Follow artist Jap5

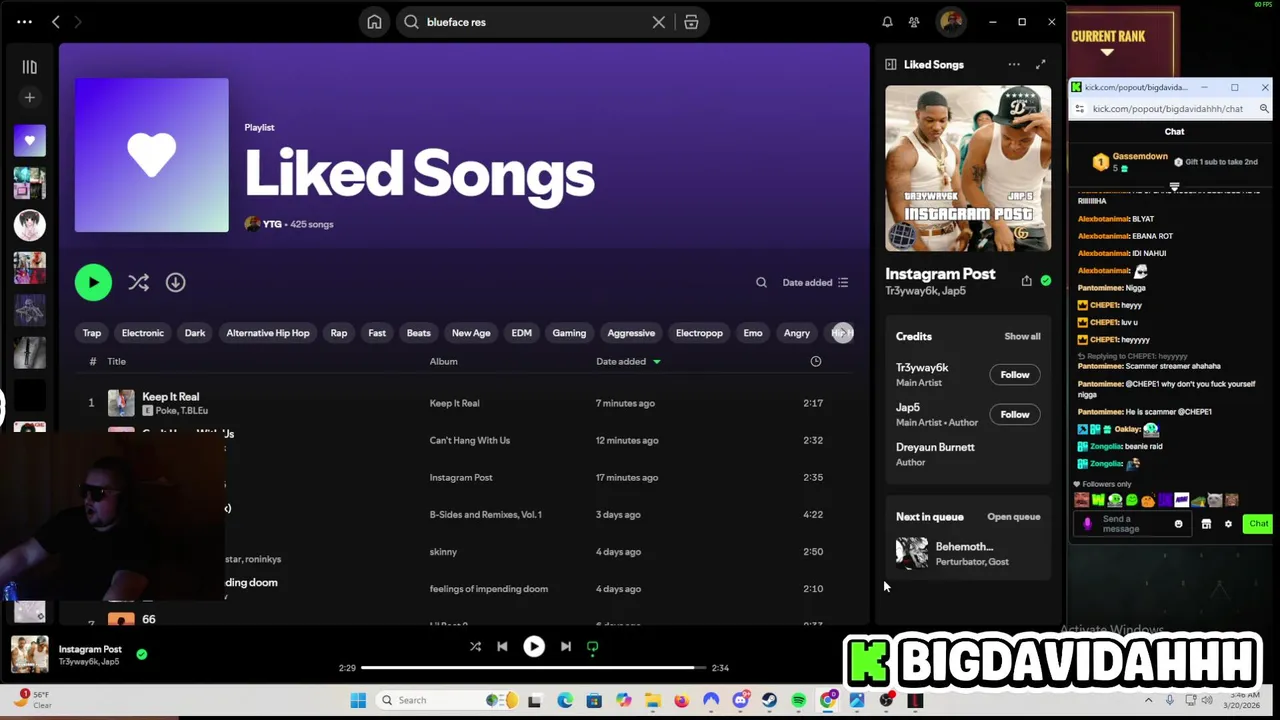[x=1015, y=414]
